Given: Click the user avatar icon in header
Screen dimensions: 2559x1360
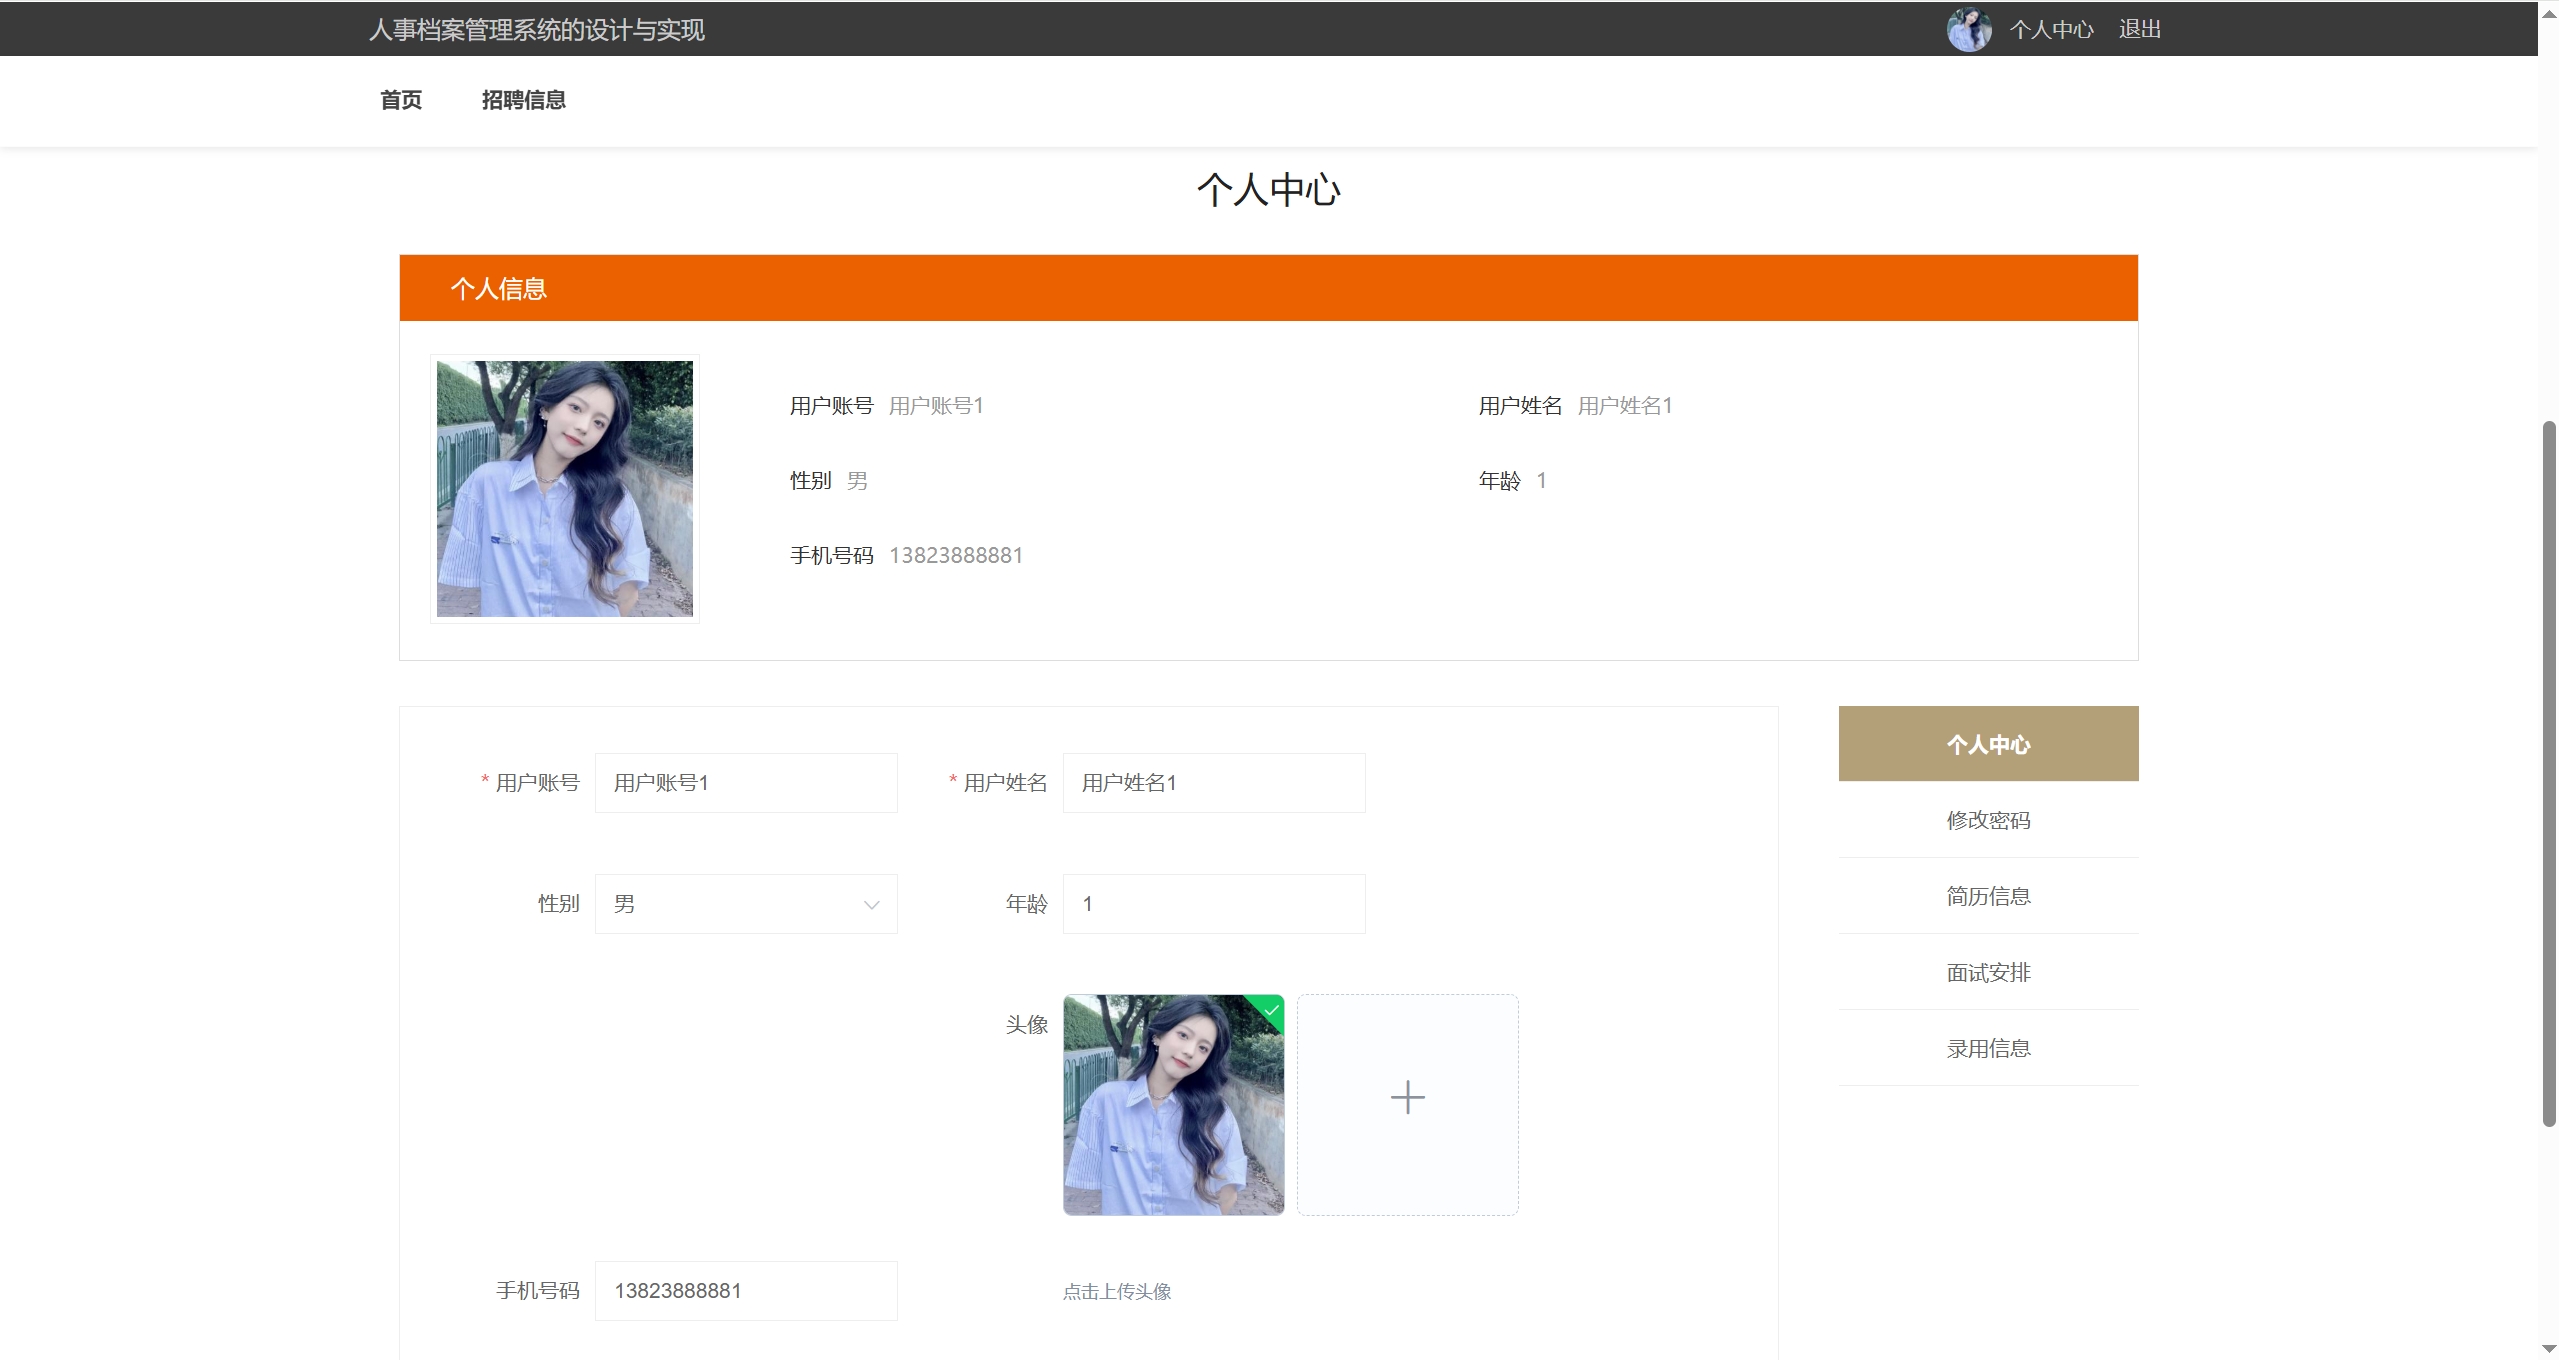Looking at the screenshot, I should pyautogui.click(x=1968, y=30).
